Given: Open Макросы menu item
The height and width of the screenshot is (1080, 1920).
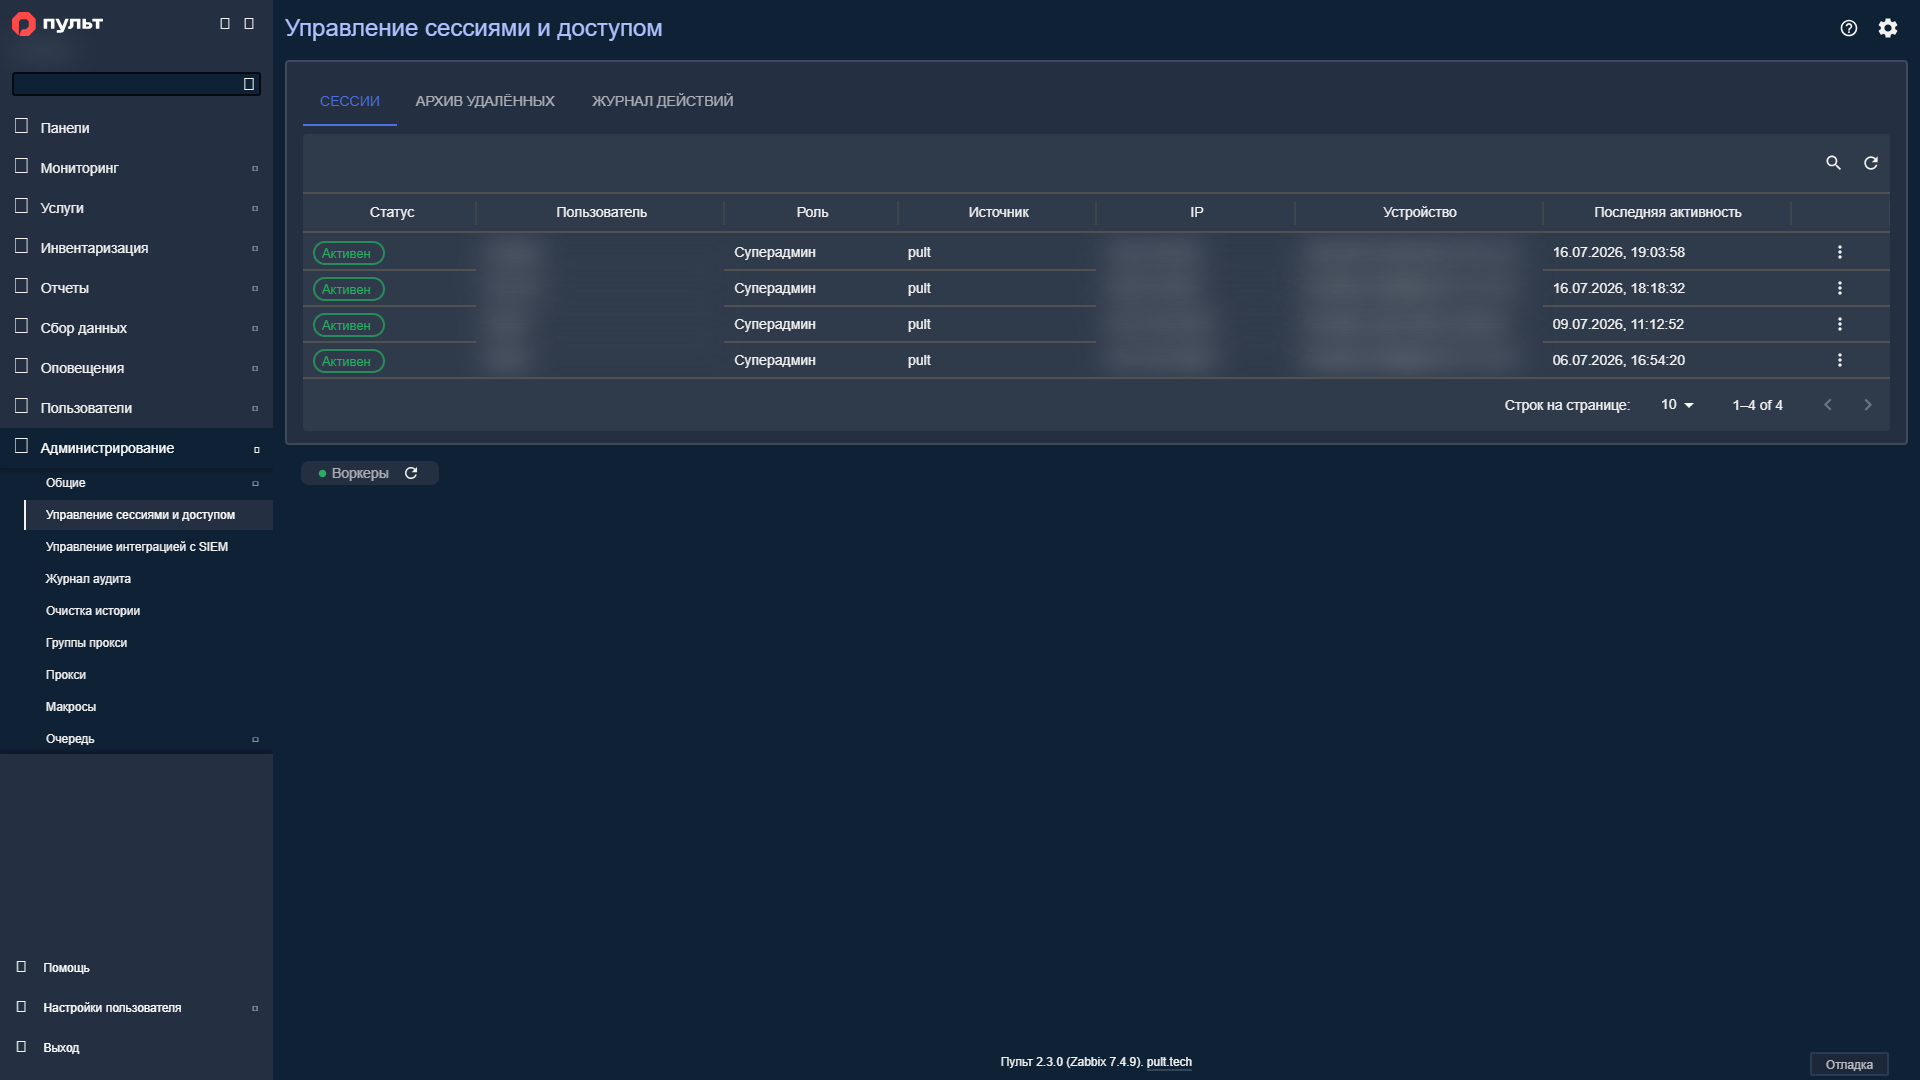Looking at the screenshot, I should (x=71, y=707).
